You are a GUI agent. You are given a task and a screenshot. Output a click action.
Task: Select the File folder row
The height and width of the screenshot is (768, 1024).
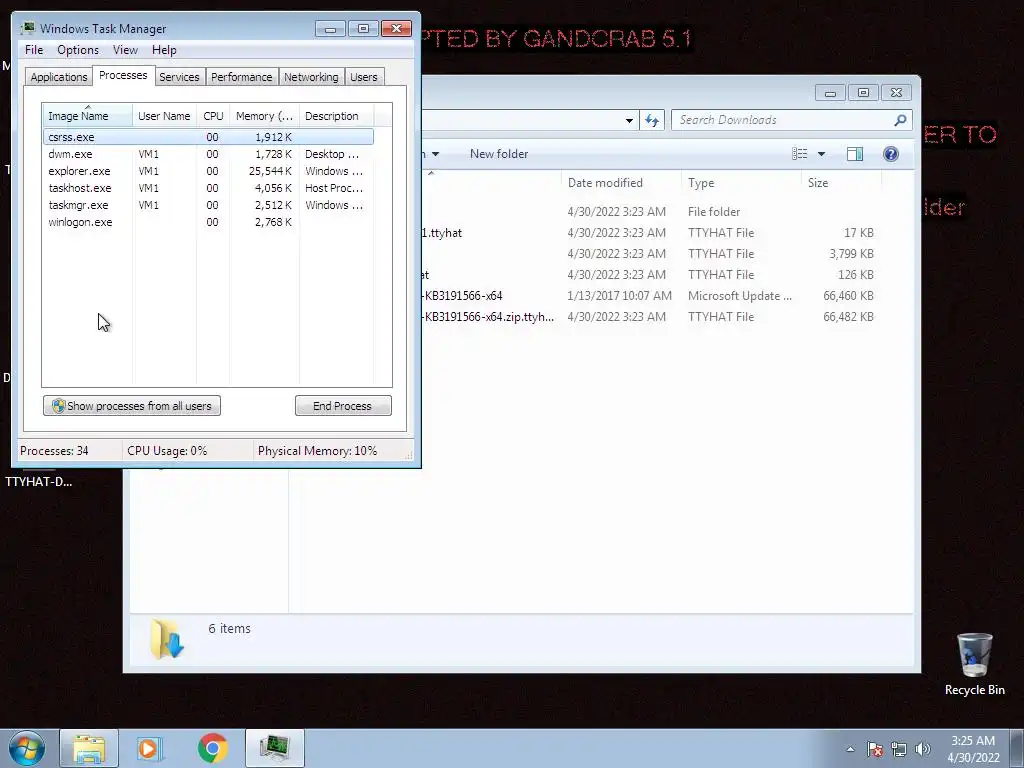pyautogui.click(x=652, y=212)
